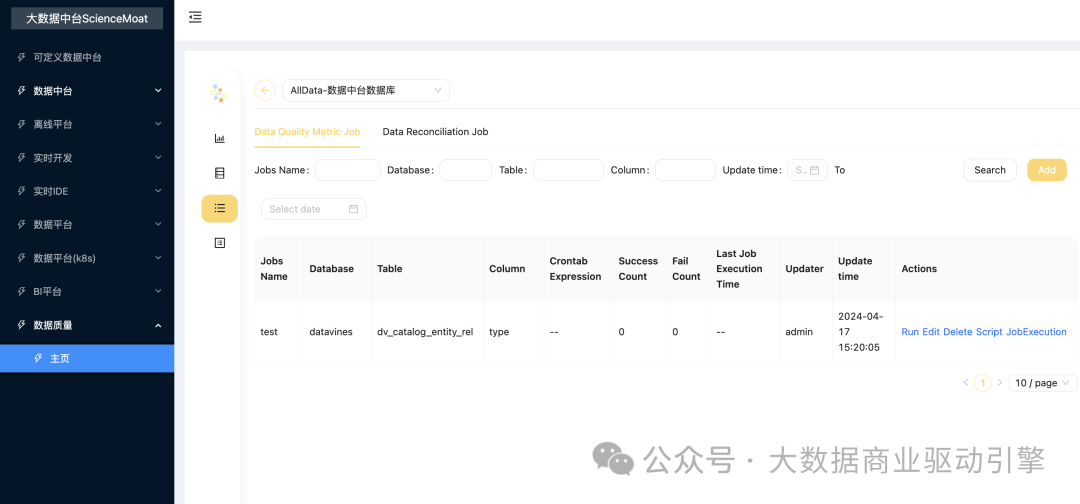The width and height of the screenshot is (1080, 504).
Task: Open the bottom document panel icon
Action: coord(220,243)
